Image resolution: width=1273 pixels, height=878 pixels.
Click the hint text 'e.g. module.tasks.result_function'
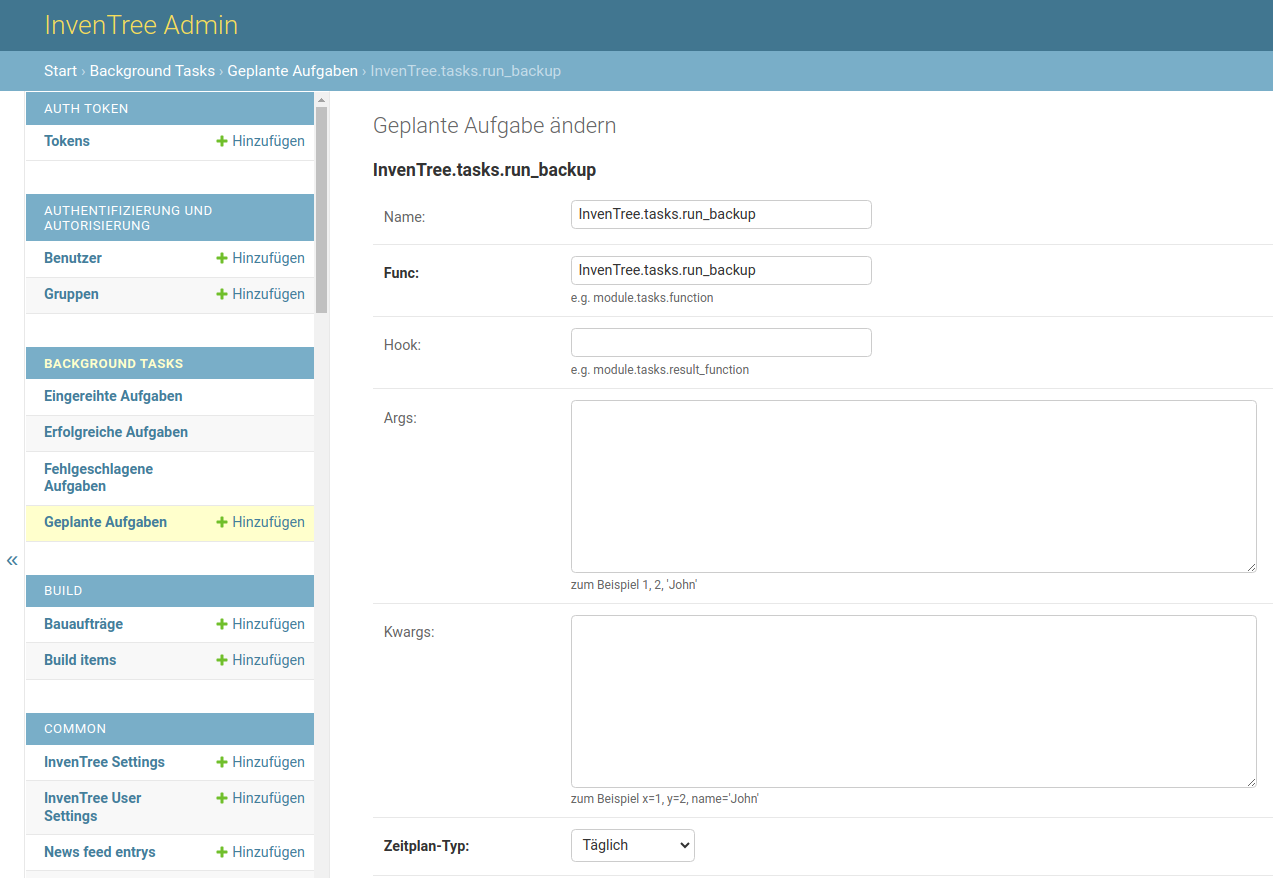(x=660, y=370)
